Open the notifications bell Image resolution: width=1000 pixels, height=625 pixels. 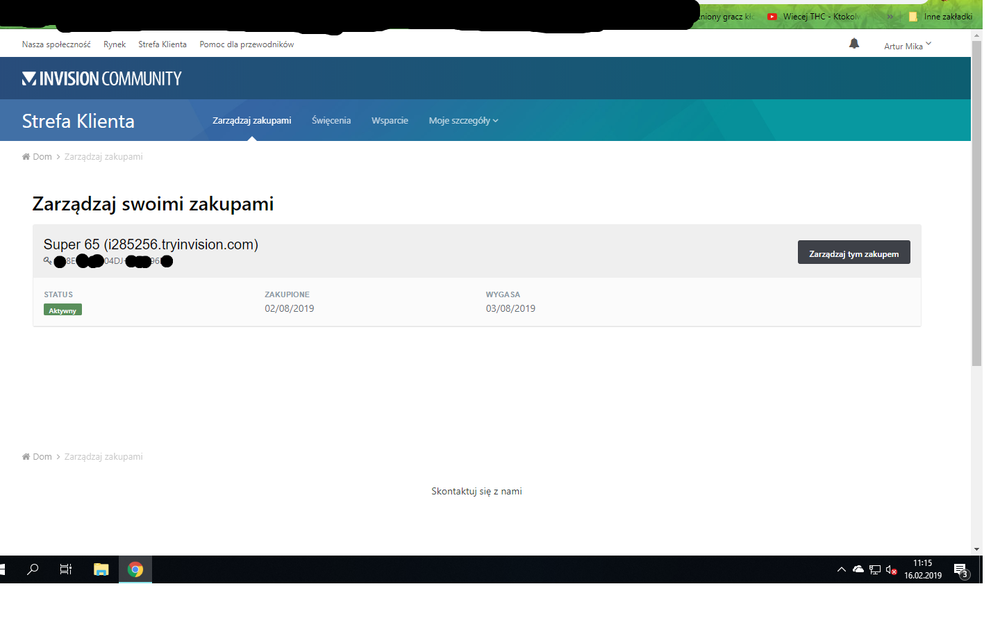point(854,44)
